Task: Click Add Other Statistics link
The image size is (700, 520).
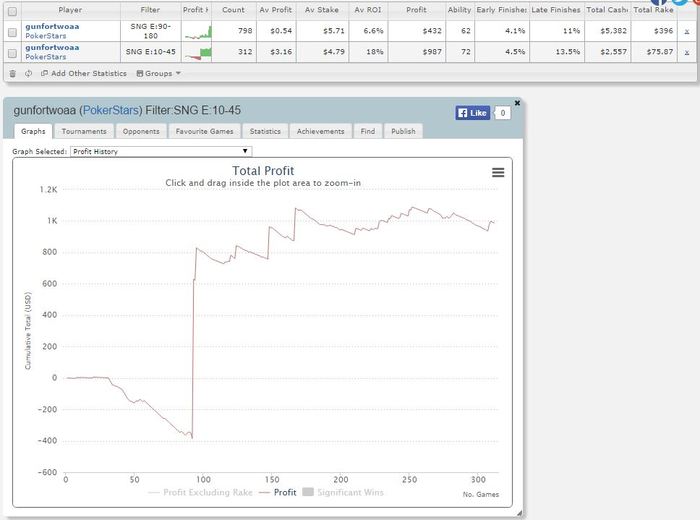Action: [84, 74]
